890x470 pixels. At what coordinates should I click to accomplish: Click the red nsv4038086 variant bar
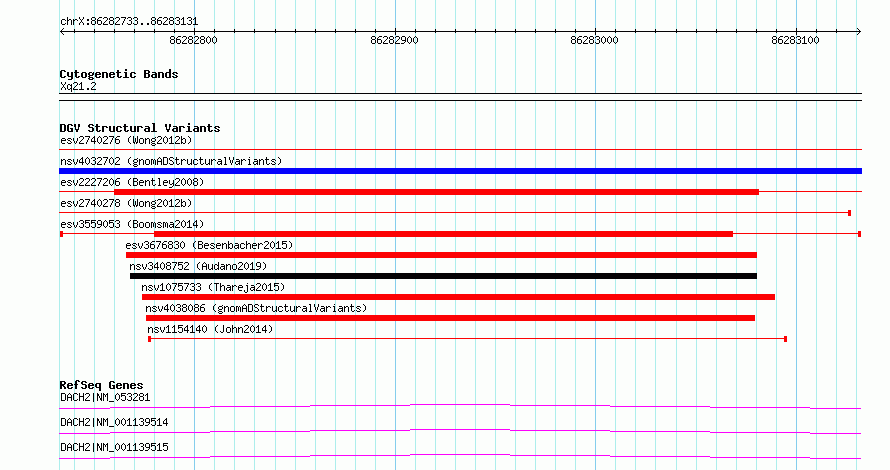[x=450, y=318]
